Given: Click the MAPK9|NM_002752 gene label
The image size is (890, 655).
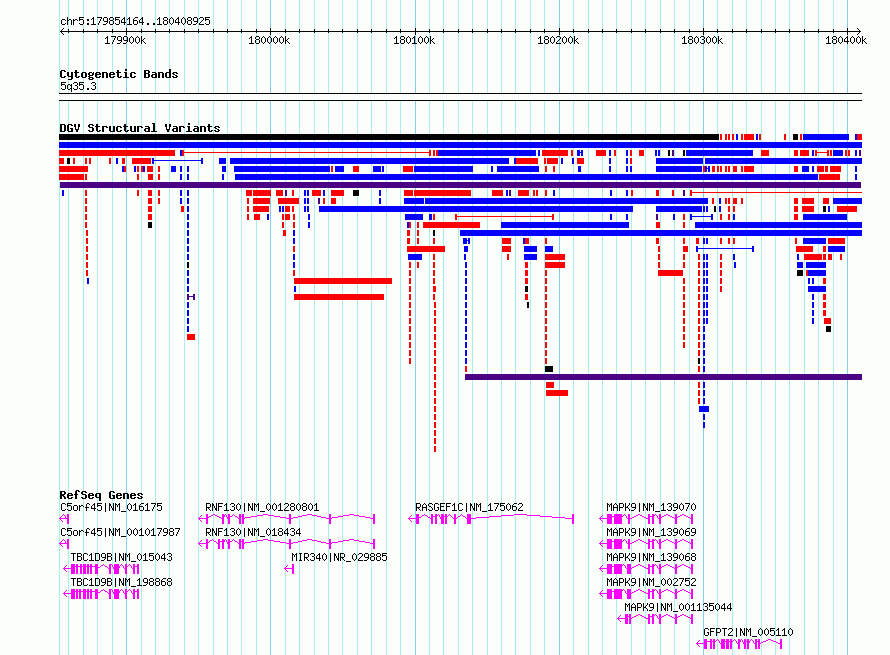Looking at the screenshot, I should point(651,582).
